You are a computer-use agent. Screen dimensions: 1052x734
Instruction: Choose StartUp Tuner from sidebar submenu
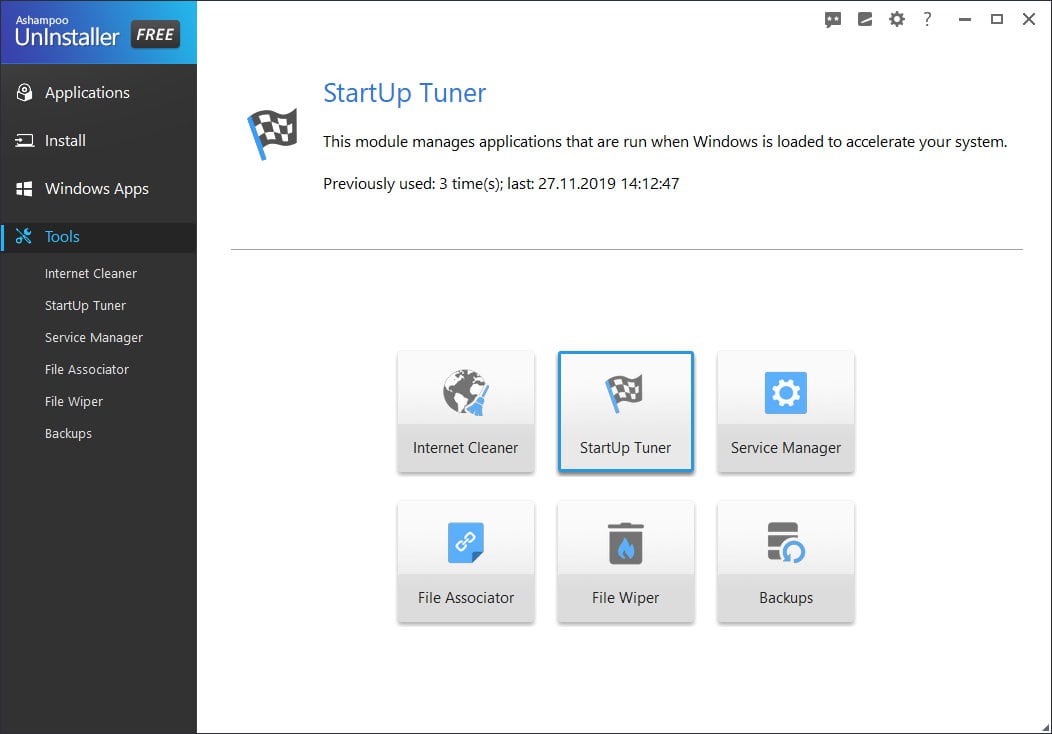85,306
